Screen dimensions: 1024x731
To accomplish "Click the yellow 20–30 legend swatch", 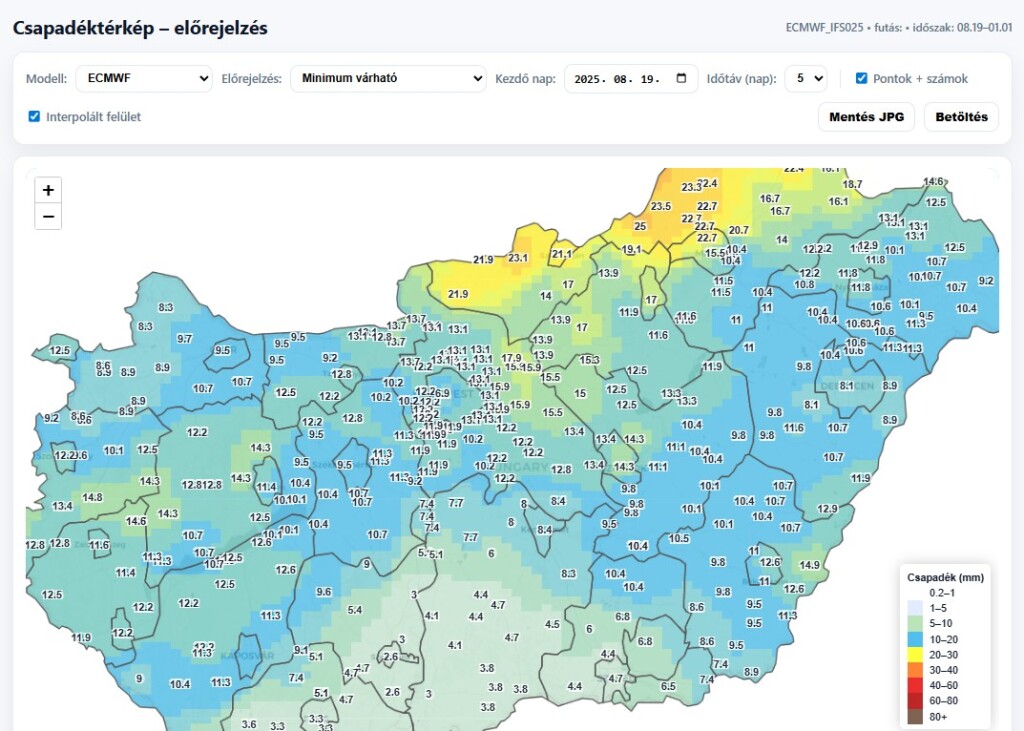I will [x=915, y=654].
